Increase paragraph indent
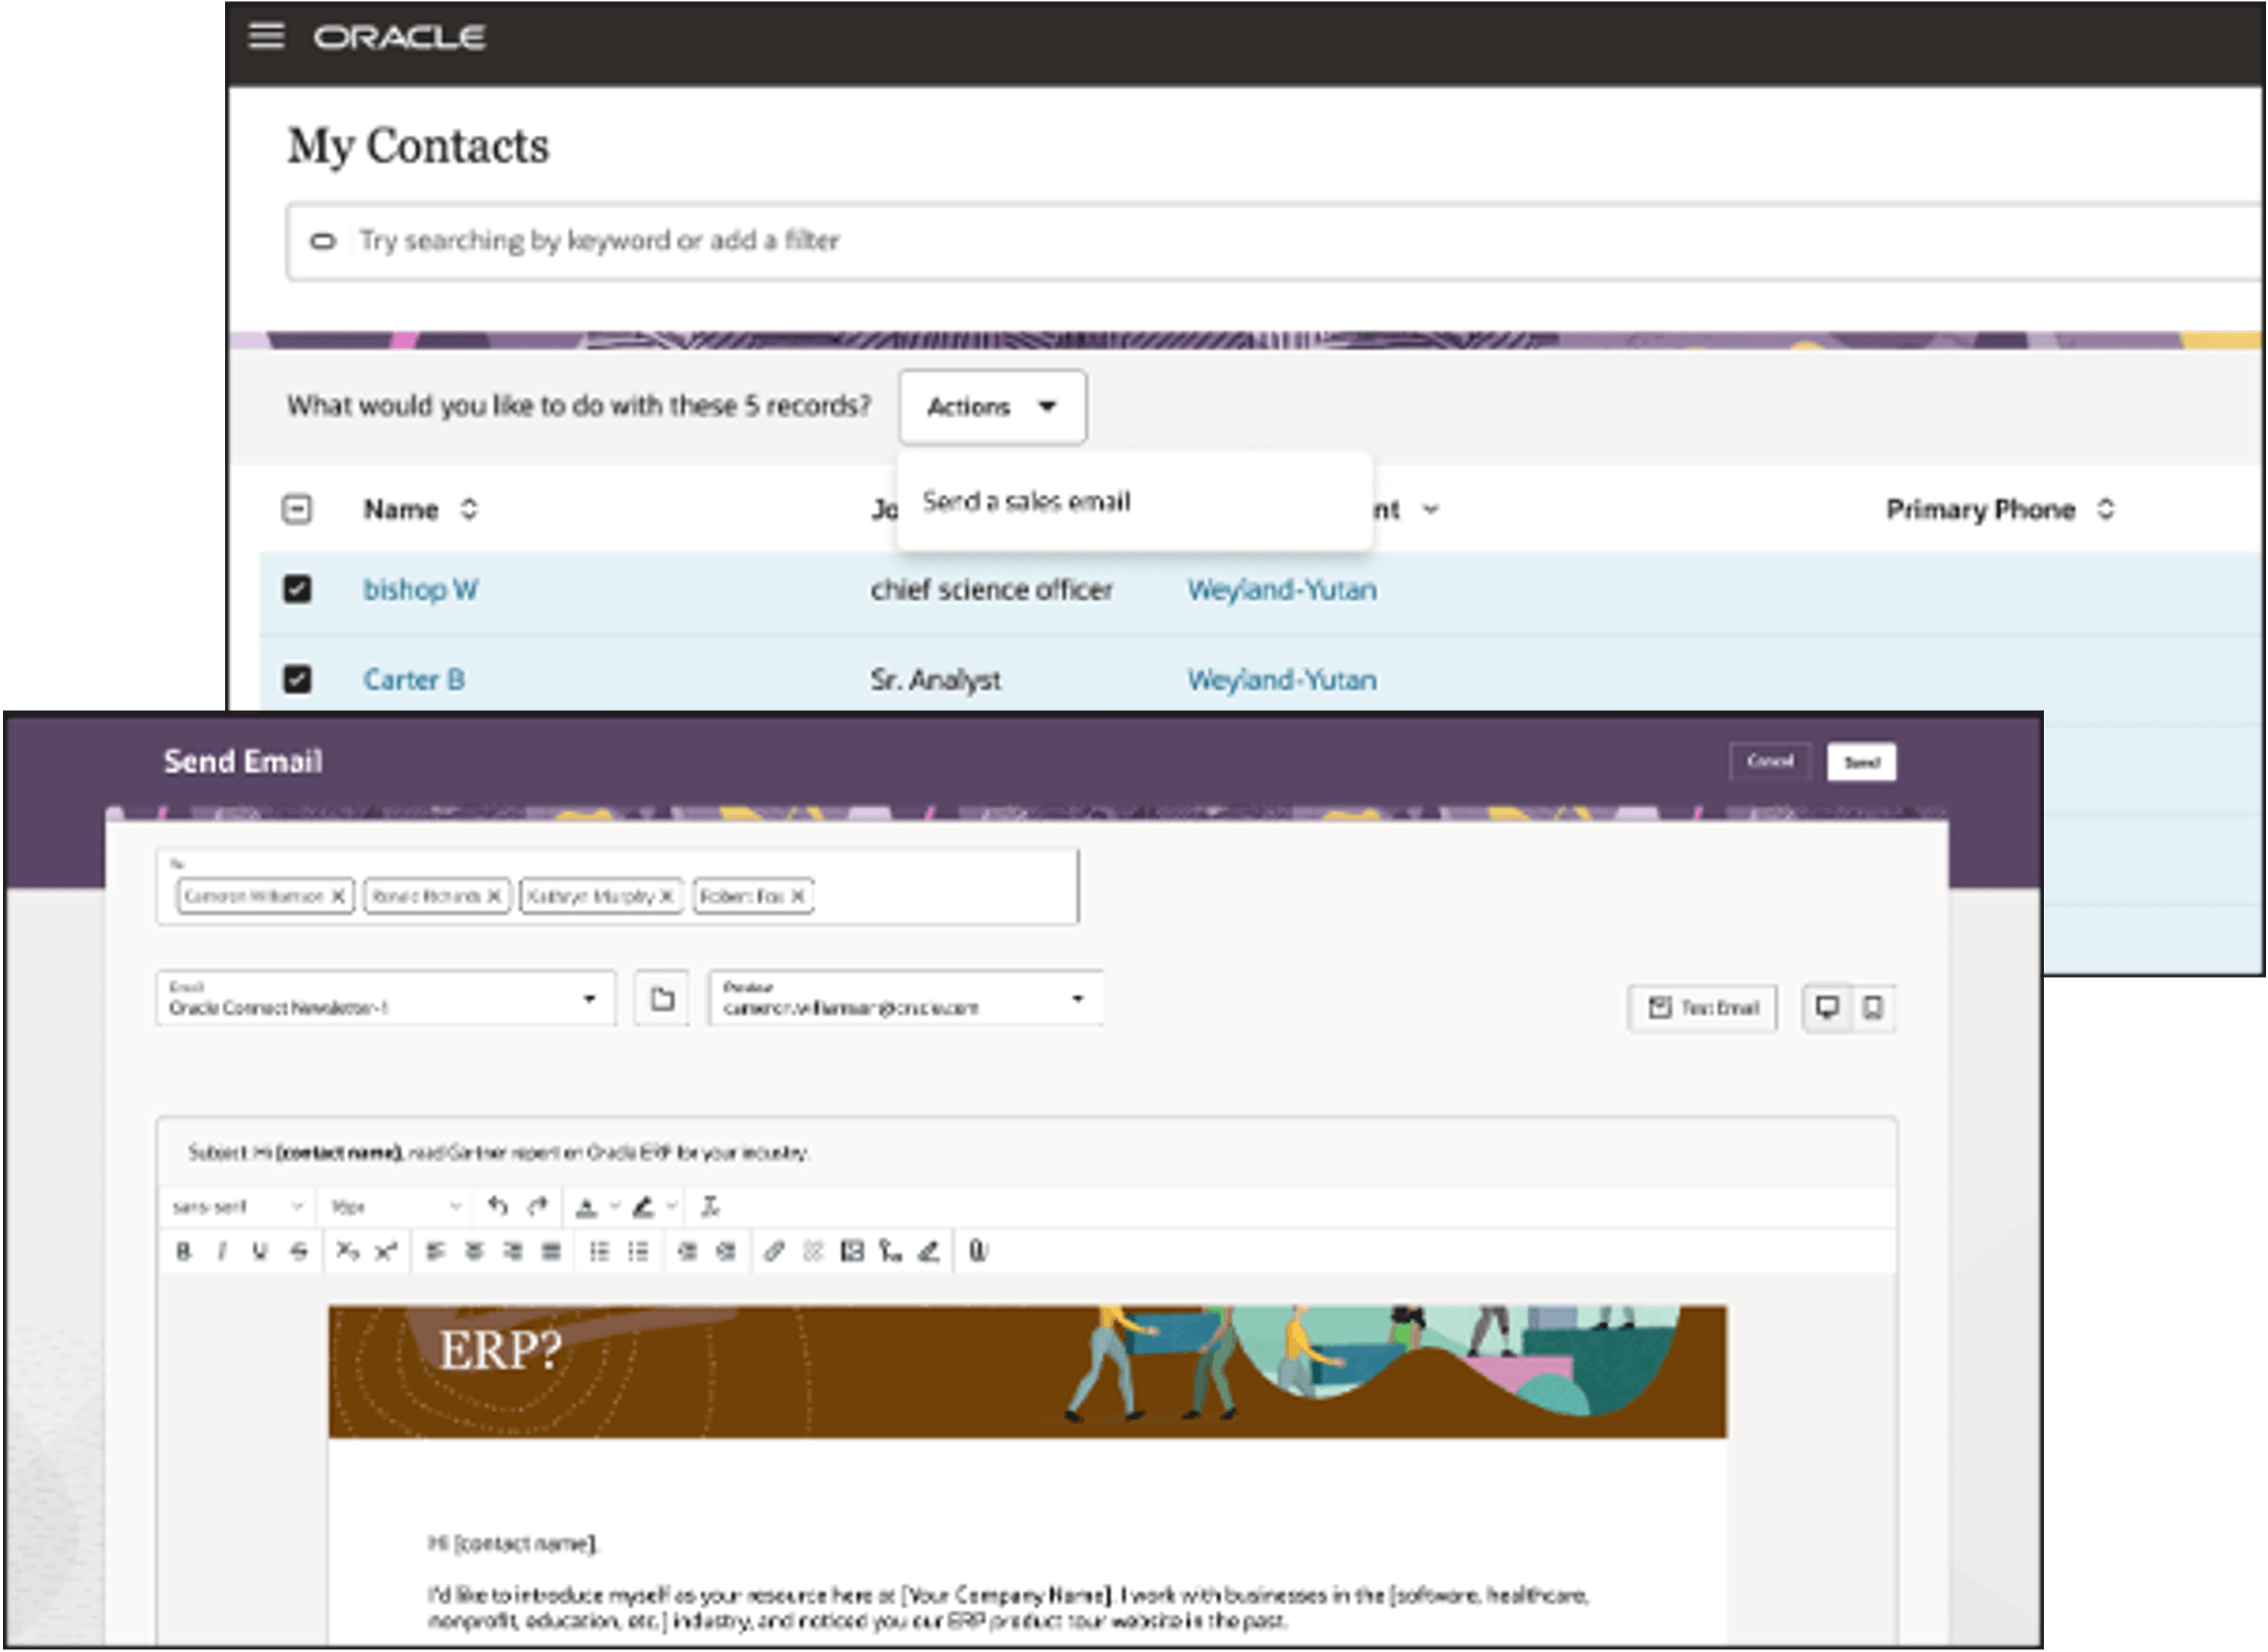This screenshot has width=2268, height=1652. 726,1251
